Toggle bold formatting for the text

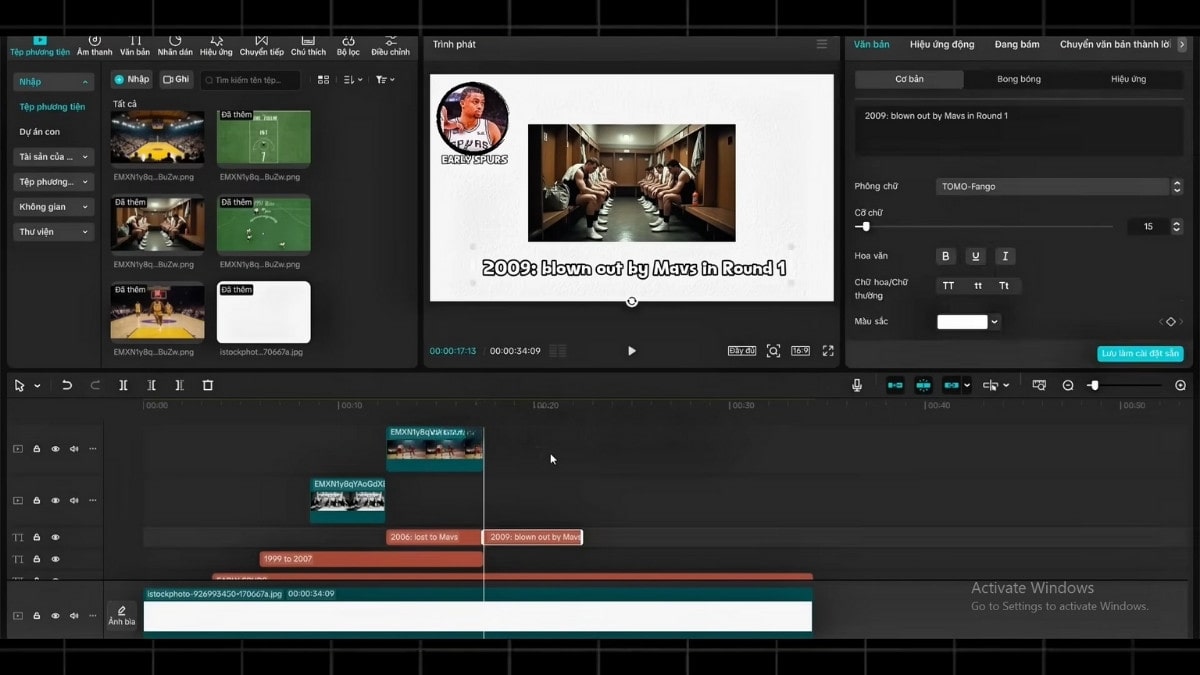[x=945, y=256]
